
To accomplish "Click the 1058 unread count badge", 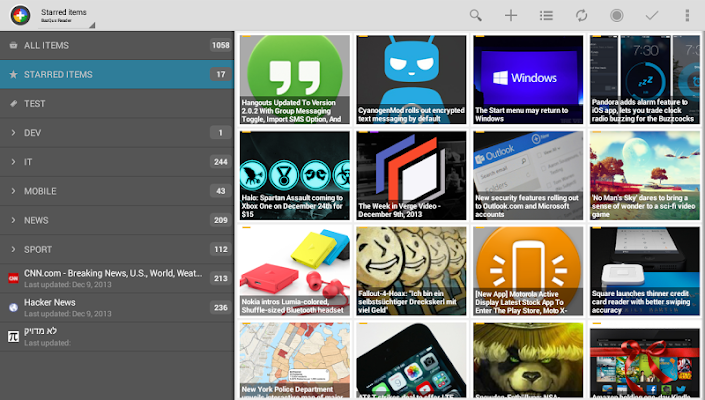I will [x=221, y=45].
